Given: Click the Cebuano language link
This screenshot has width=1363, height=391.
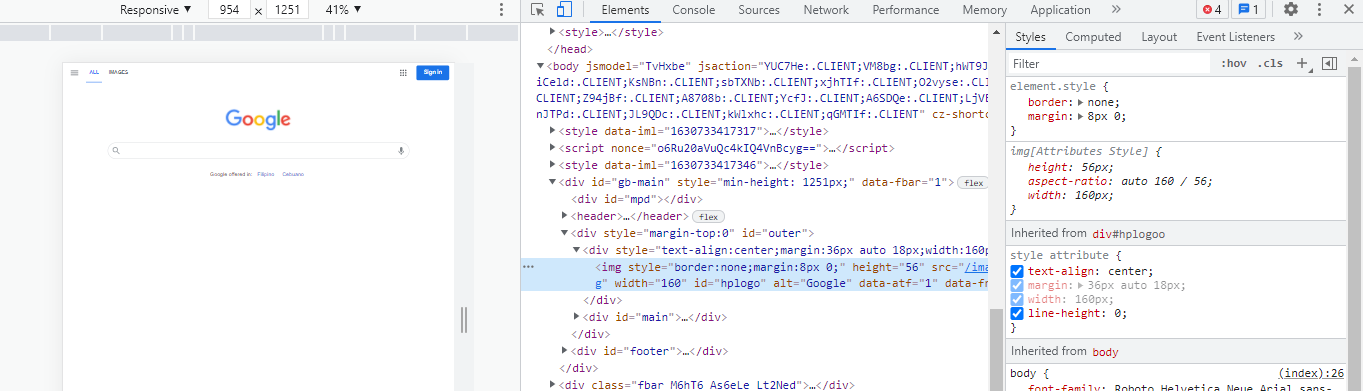Looking at the screenshot, I should (293, 174).
